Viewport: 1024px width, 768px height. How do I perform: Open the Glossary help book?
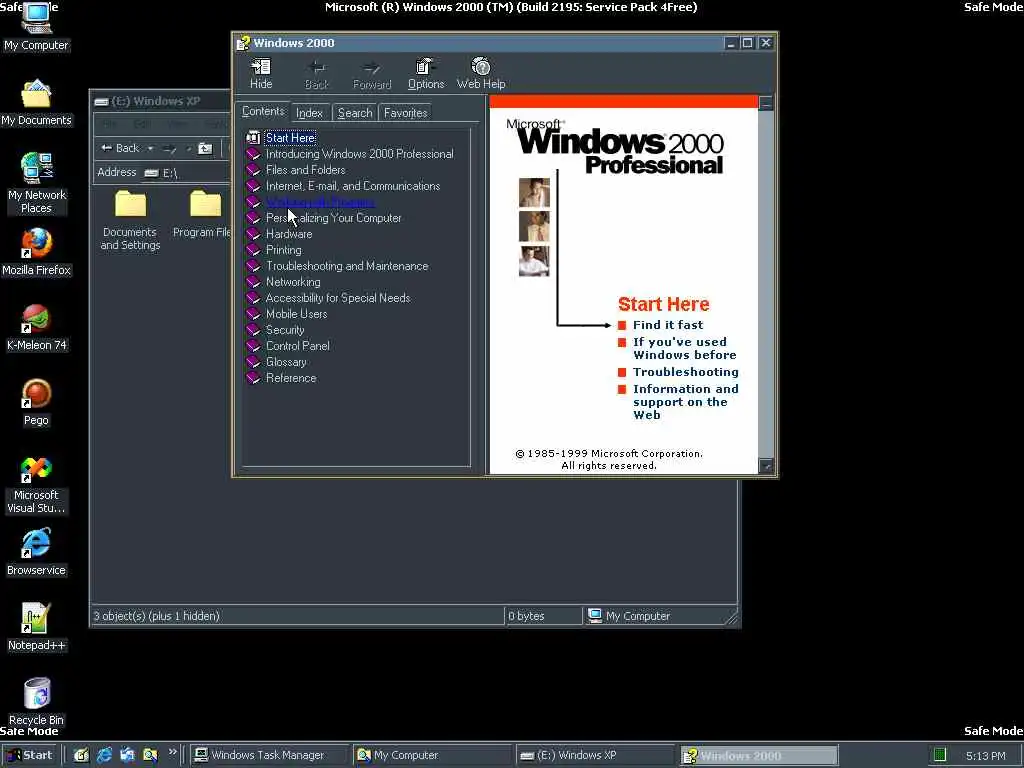(x=286, y=362)
